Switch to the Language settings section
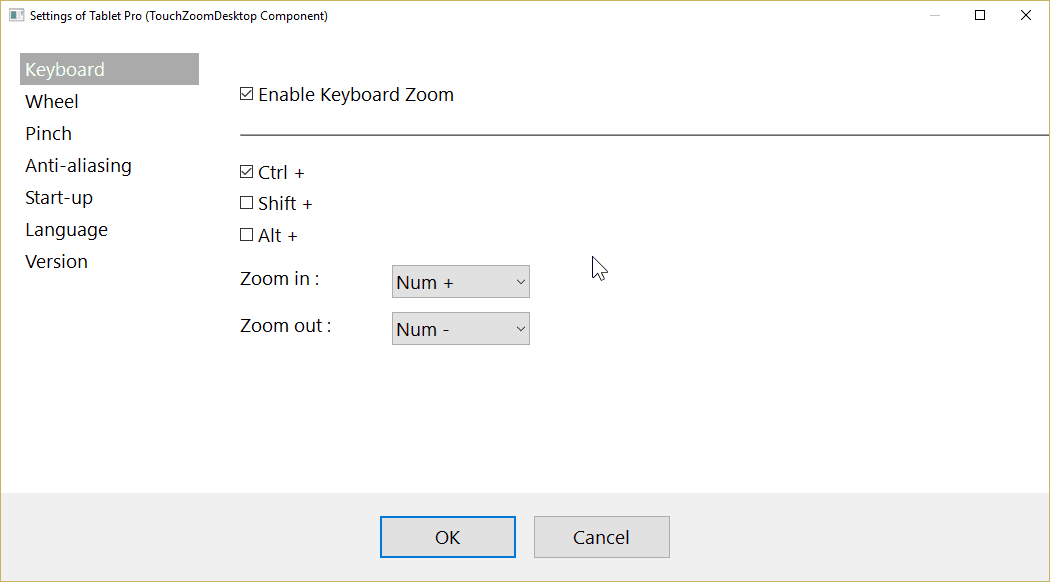The image size is (1050, 582). coord(66,229)
